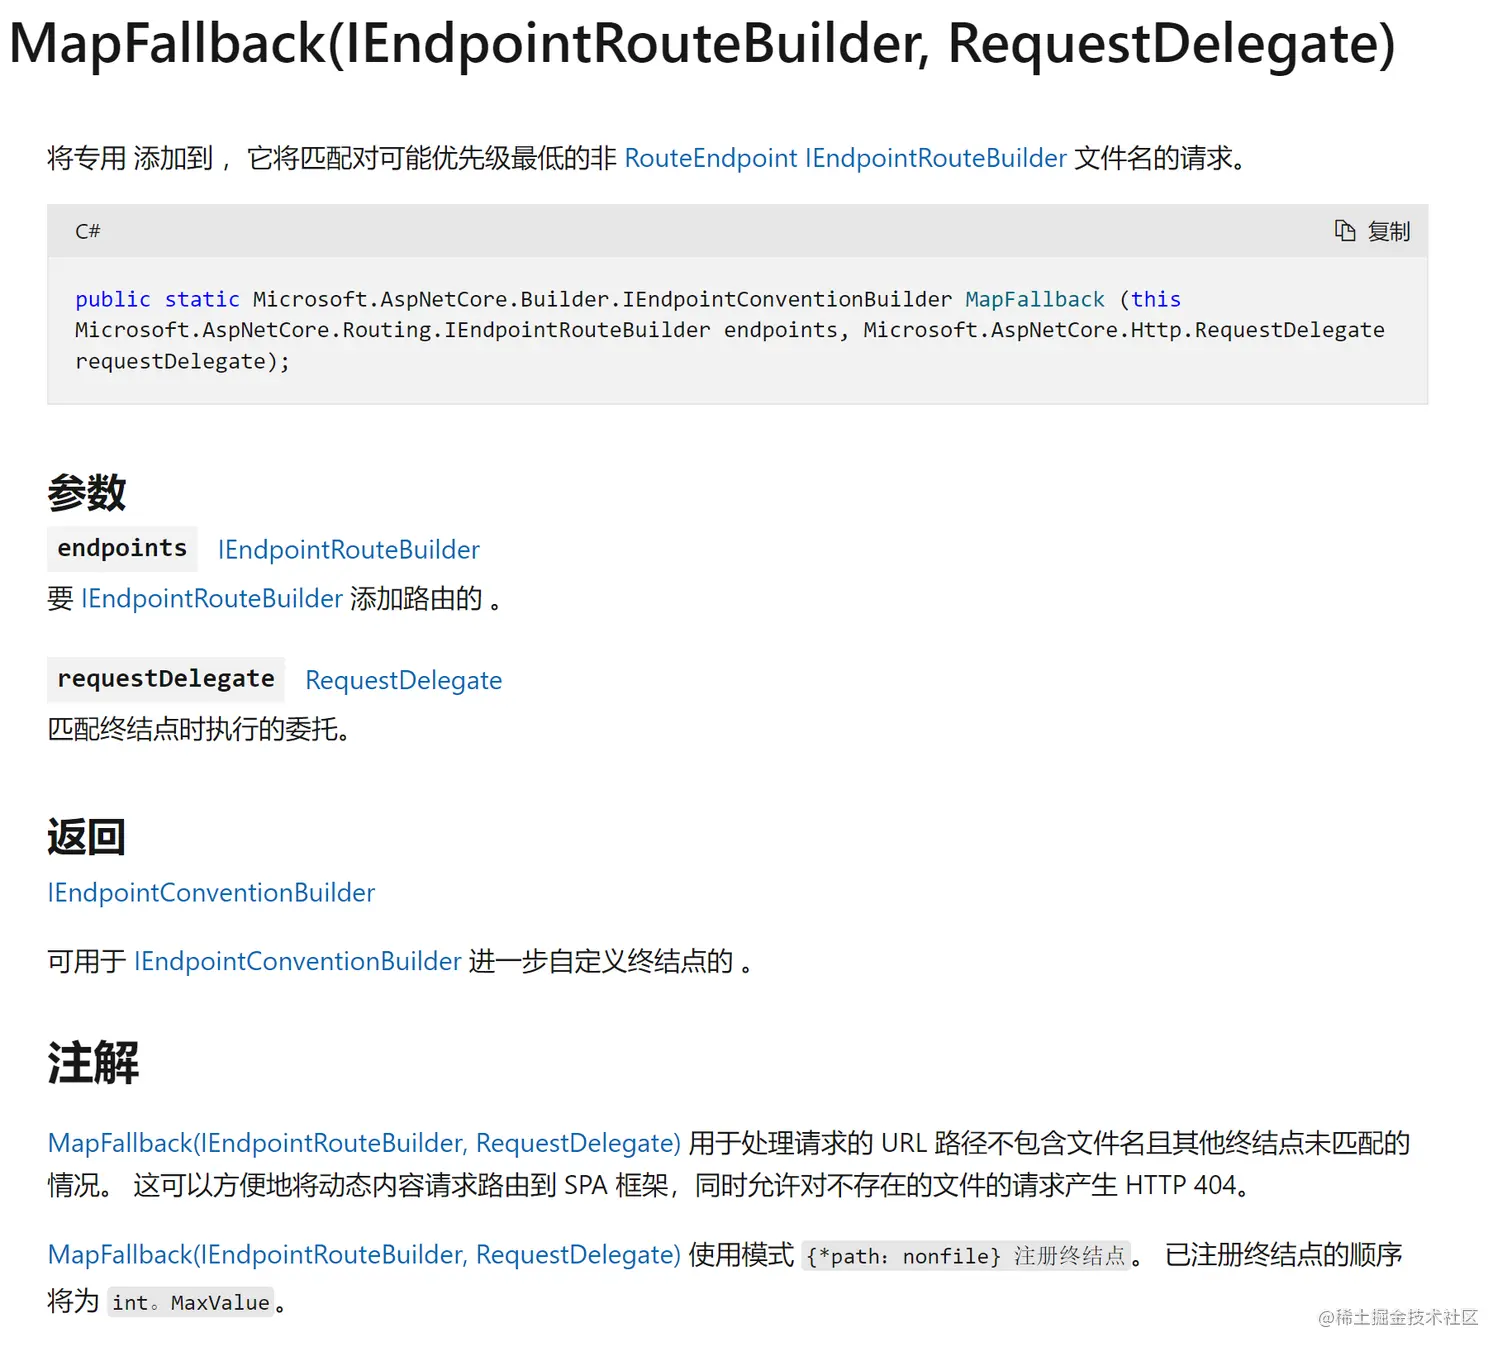Open the MapFallback link before 使用模式

[x=364, y=1254]
